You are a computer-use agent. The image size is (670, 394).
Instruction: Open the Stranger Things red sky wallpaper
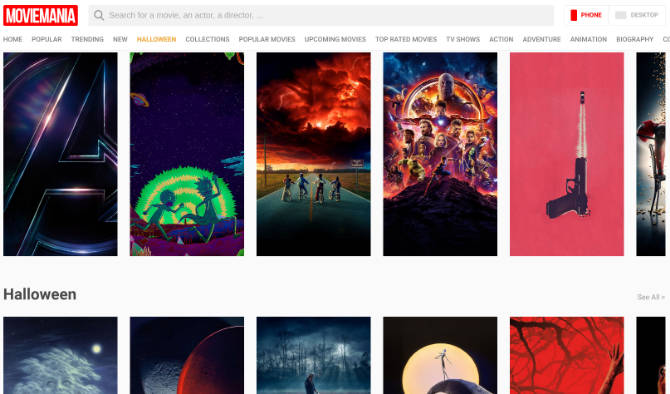(313, 154)
